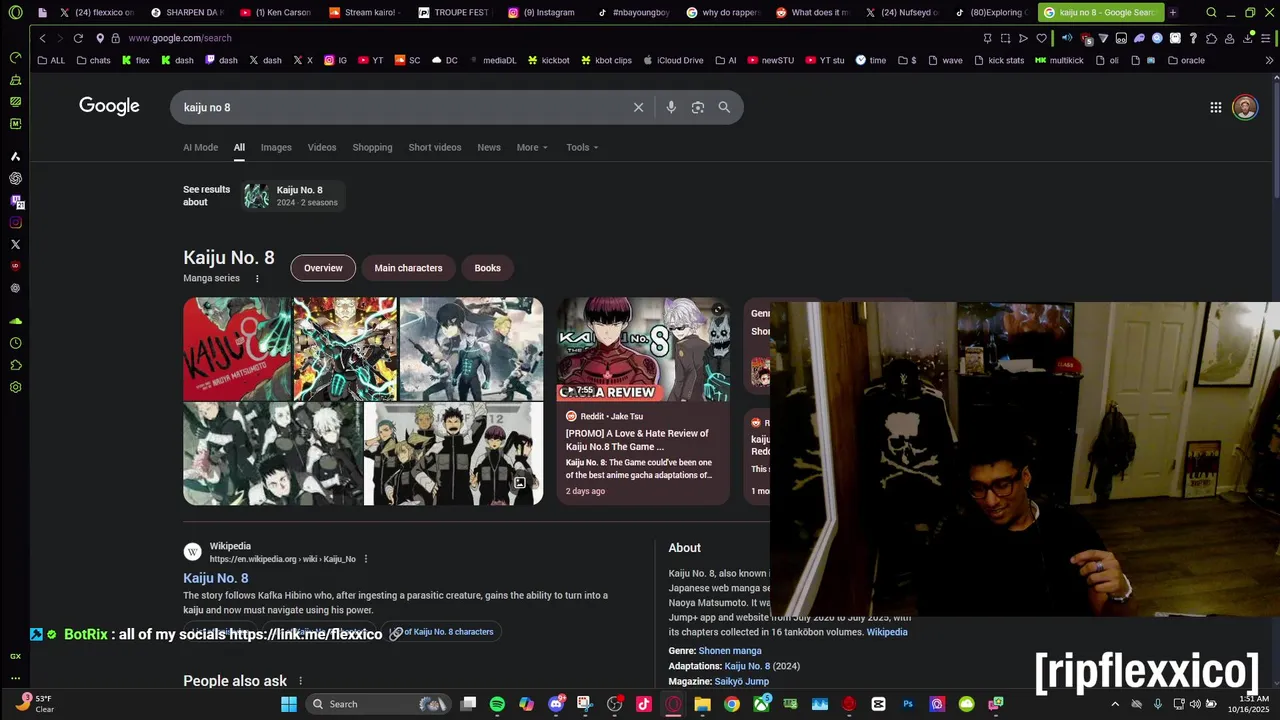Open the Google account profile picture
The image size is (1280, 720).
coord(1245,107)
